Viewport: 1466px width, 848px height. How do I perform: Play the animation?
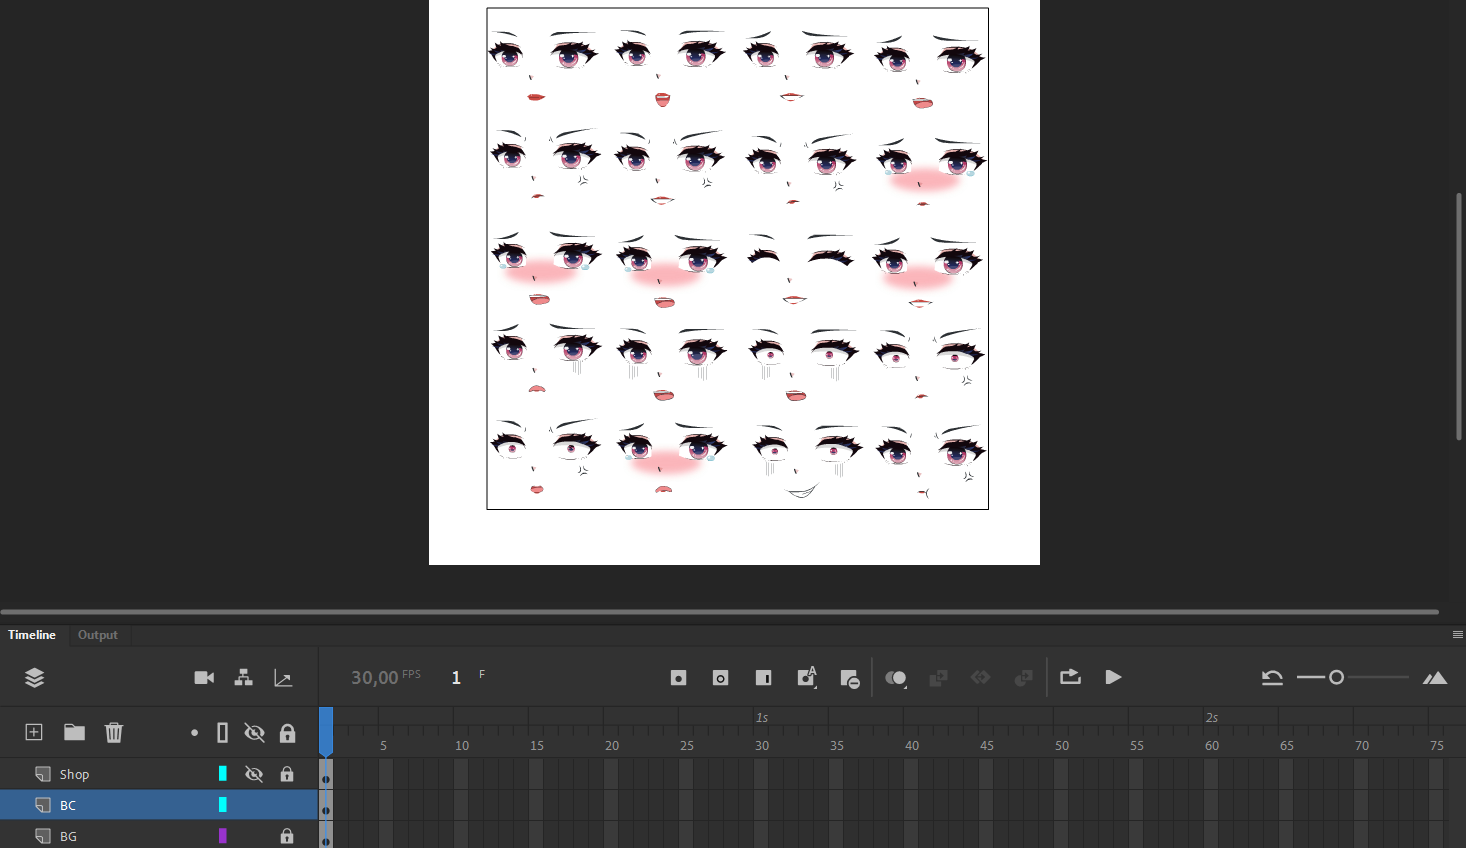[1113, 678]
